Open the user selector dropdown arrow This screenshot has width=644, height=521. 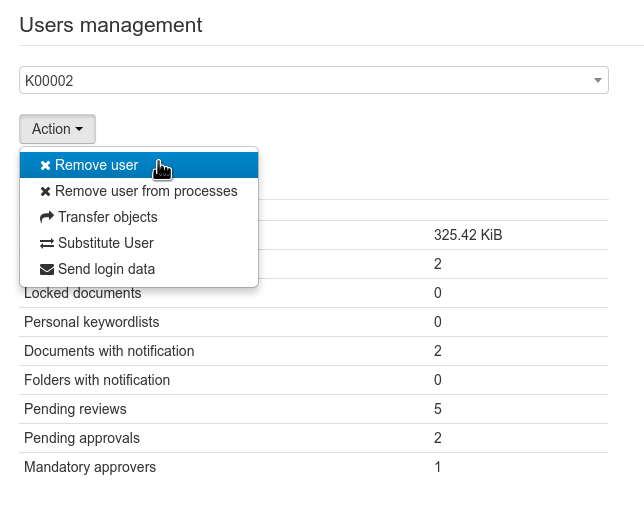[x=597, y=81]
